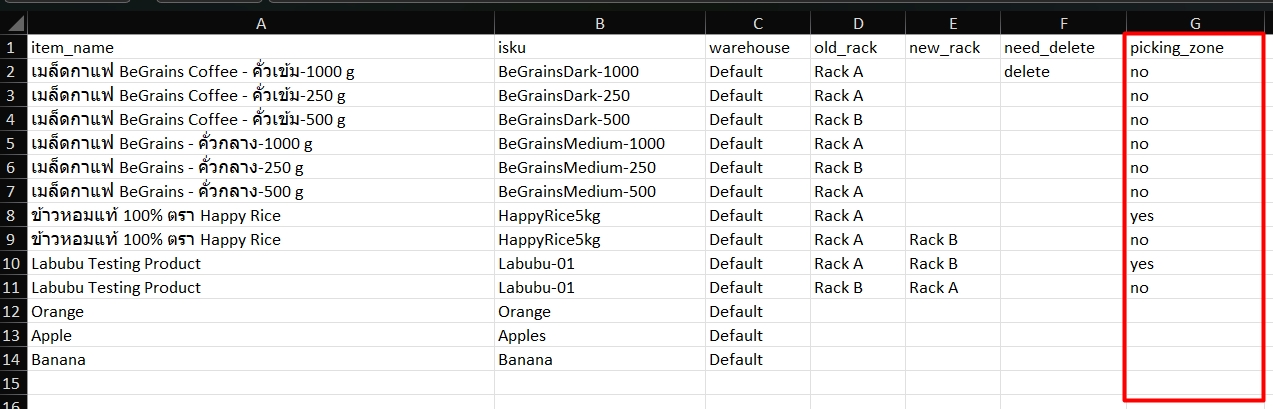Select "Rack B" in new_rack column, row 9
This screenshot has height=409, width=1273.
pyautogui.click(x=933, y=239)
